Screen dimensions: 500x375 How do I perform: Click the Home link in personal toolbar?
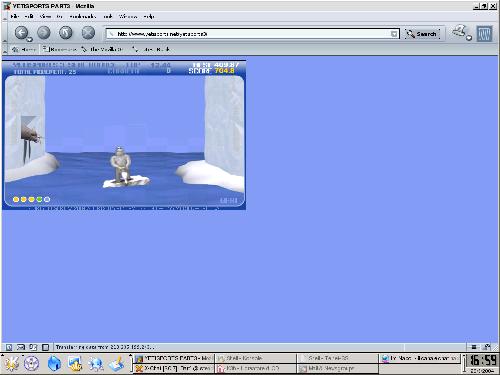24,49
